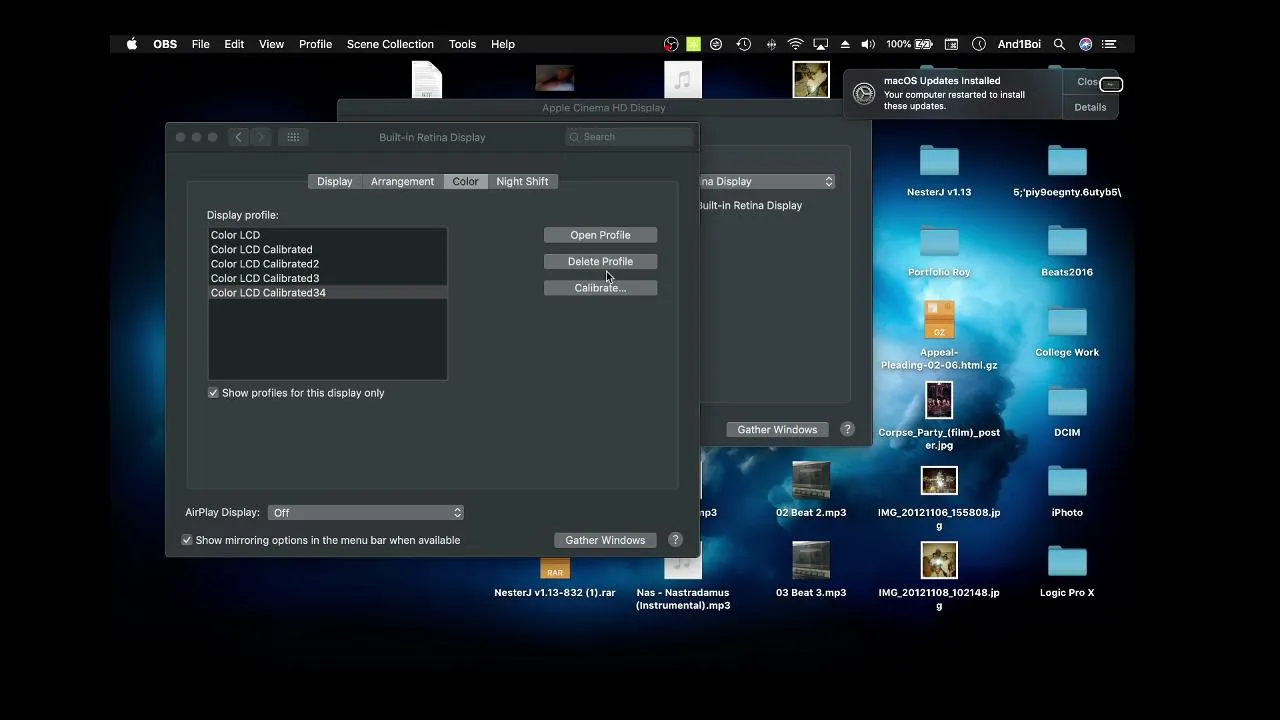Open the Wi-Fi status menu

[796, 44]
